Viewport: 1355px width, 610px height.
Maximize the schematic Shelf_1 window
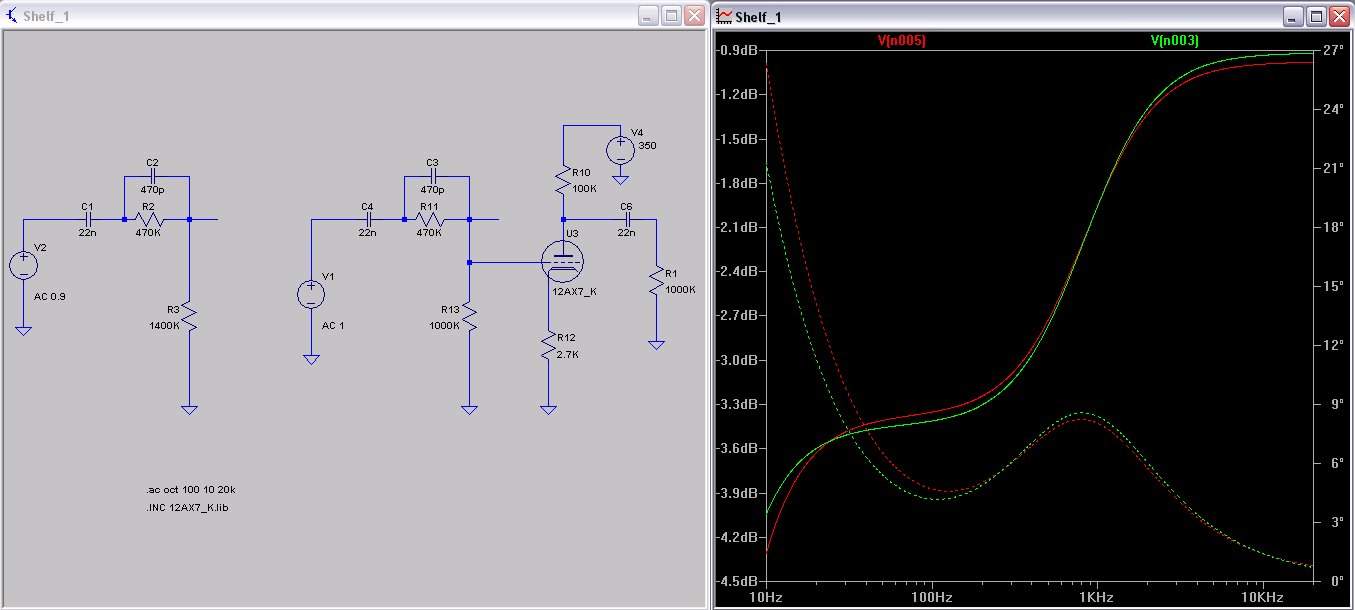(x=672, y=16)
